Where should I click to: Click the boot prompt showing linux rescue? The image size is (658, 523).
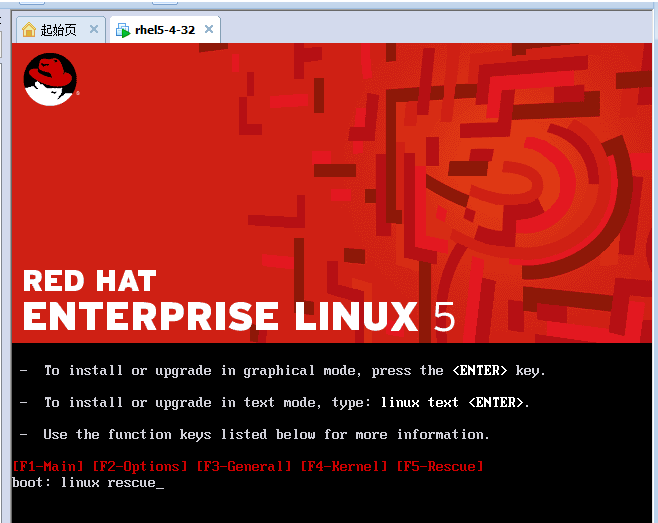click(88, 483)
